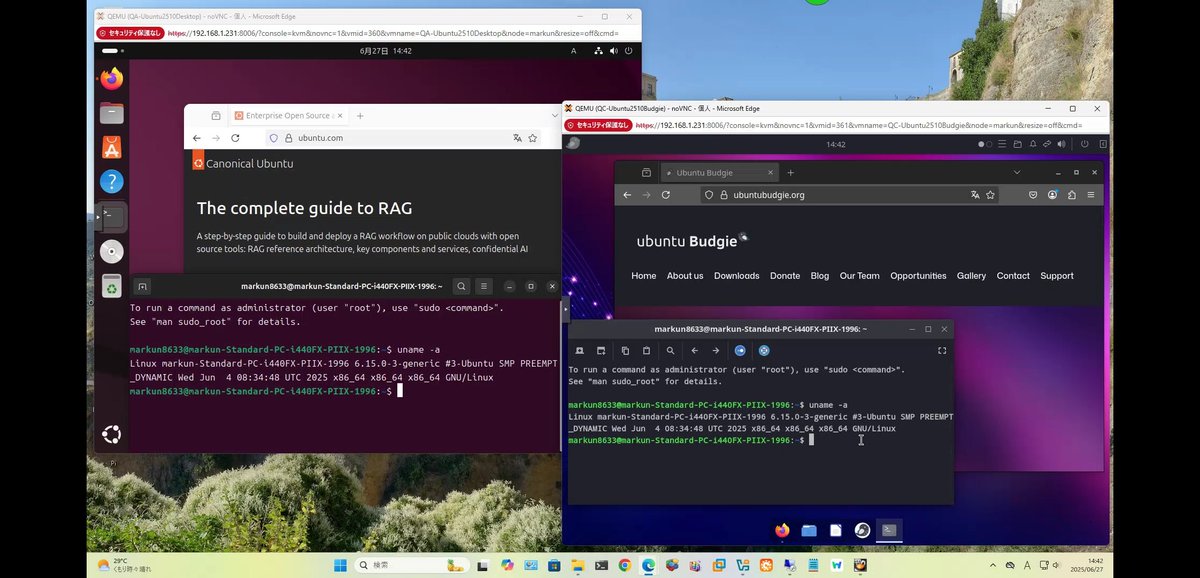This screenshot has width=1200, height=578.
Task: Open Contact menu on Ubuntu Budgie site
Action: pyautogui.click(x=1013, y=276)
